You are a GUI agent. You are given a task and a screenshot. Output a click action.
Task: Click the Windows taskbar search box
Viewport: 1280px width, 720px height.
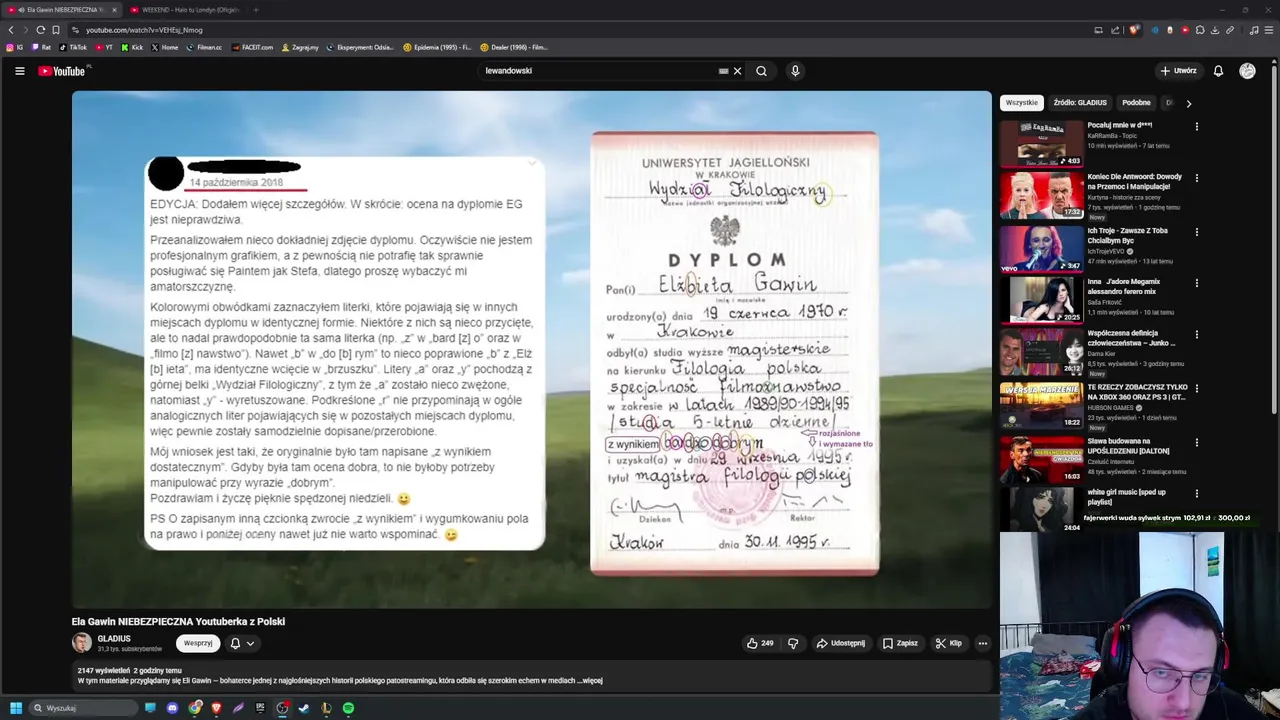pyautogui.click(x=83, y=708)
